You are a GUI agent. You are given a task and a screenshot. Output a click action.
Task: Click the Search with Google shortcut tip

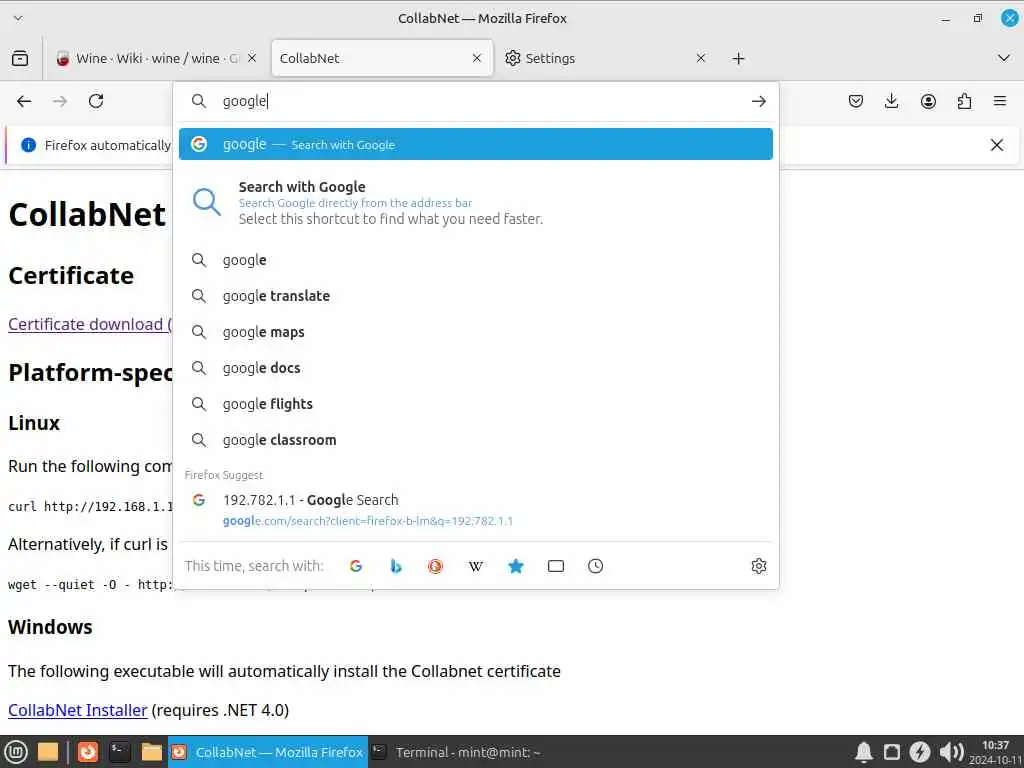click(475, 202)
